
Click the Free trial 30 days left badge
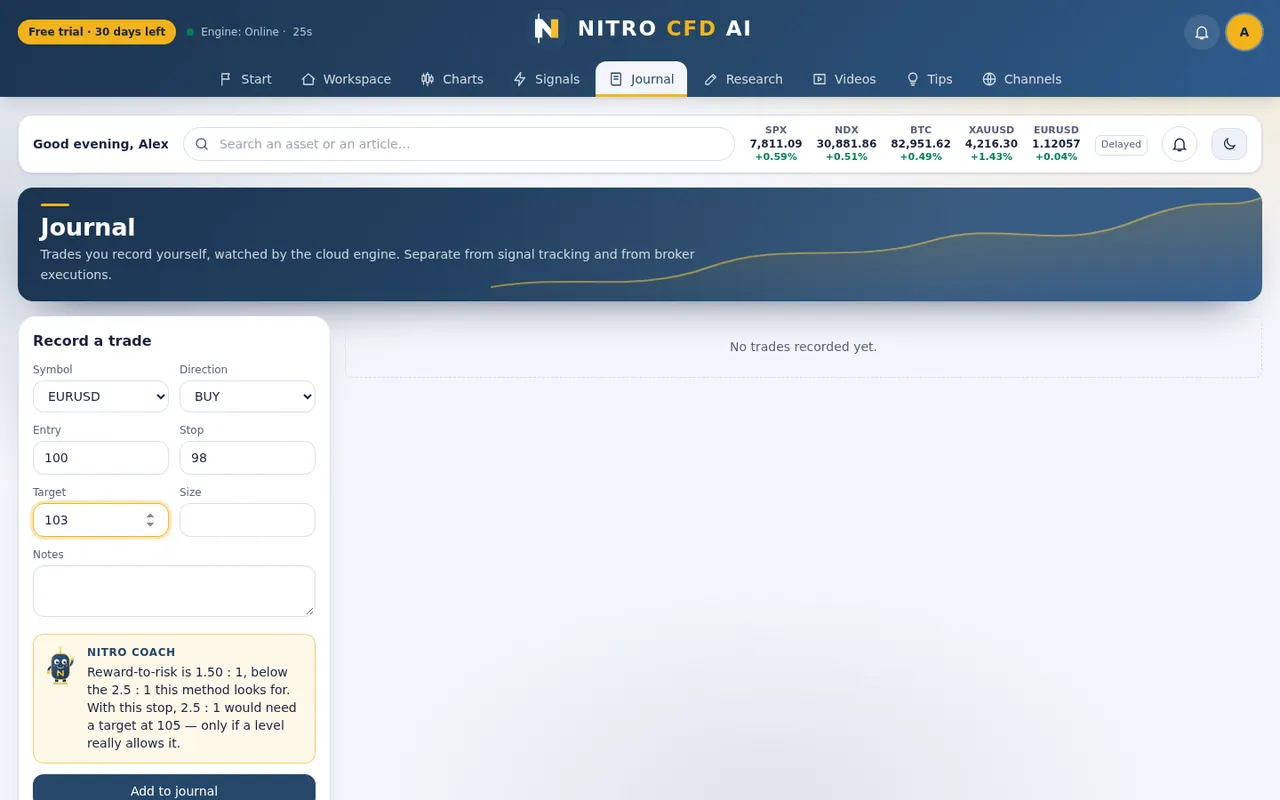(97, 32)
